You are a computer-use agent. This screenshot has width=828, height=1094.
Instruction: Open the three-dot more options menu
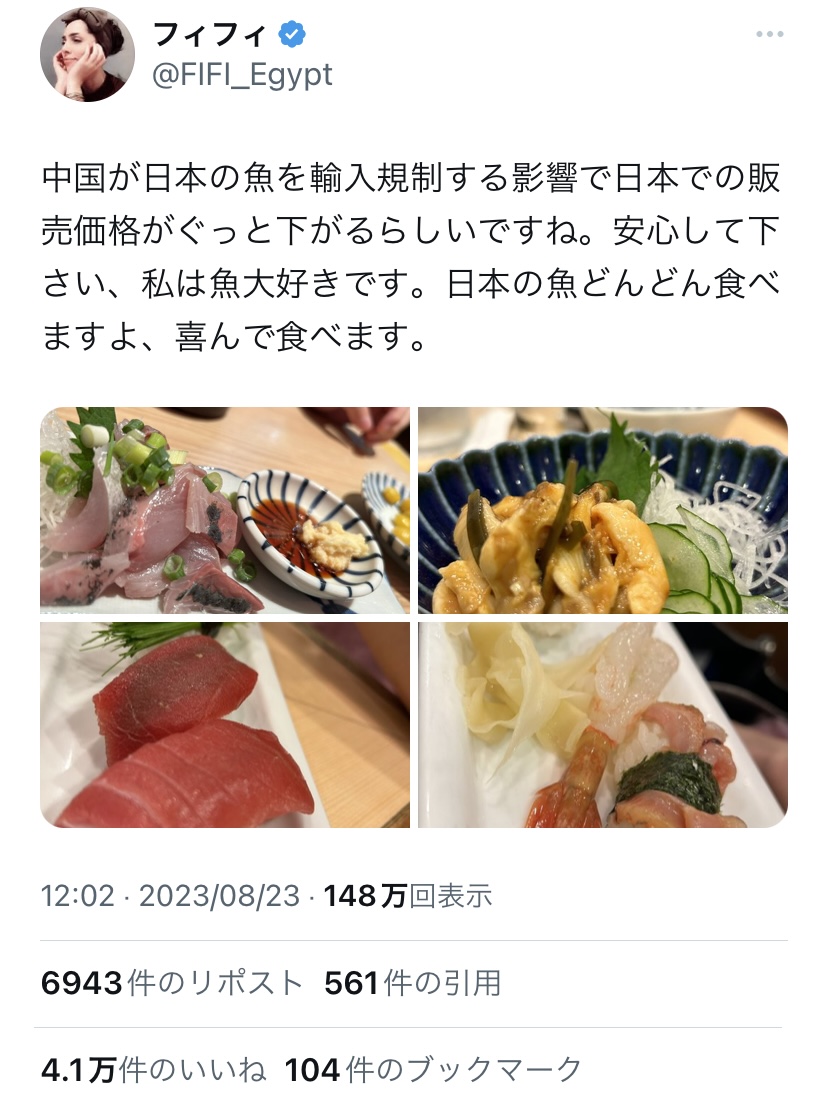[769, 34]
